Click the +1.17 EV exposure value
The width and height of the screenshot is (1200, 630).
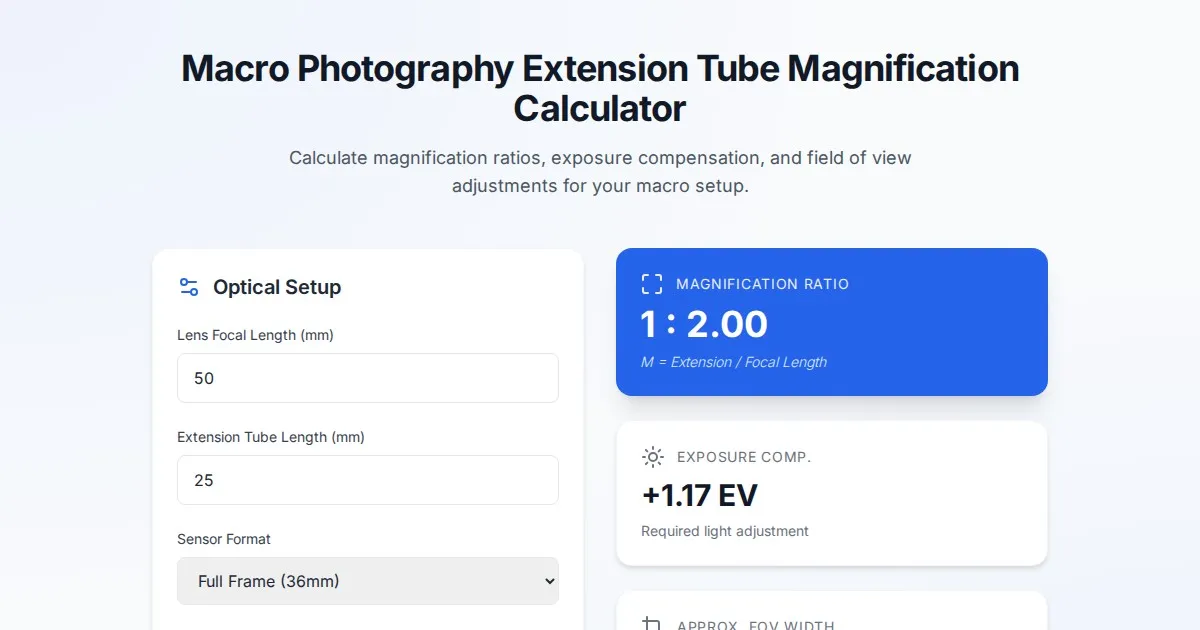click(x=699, y=495)
